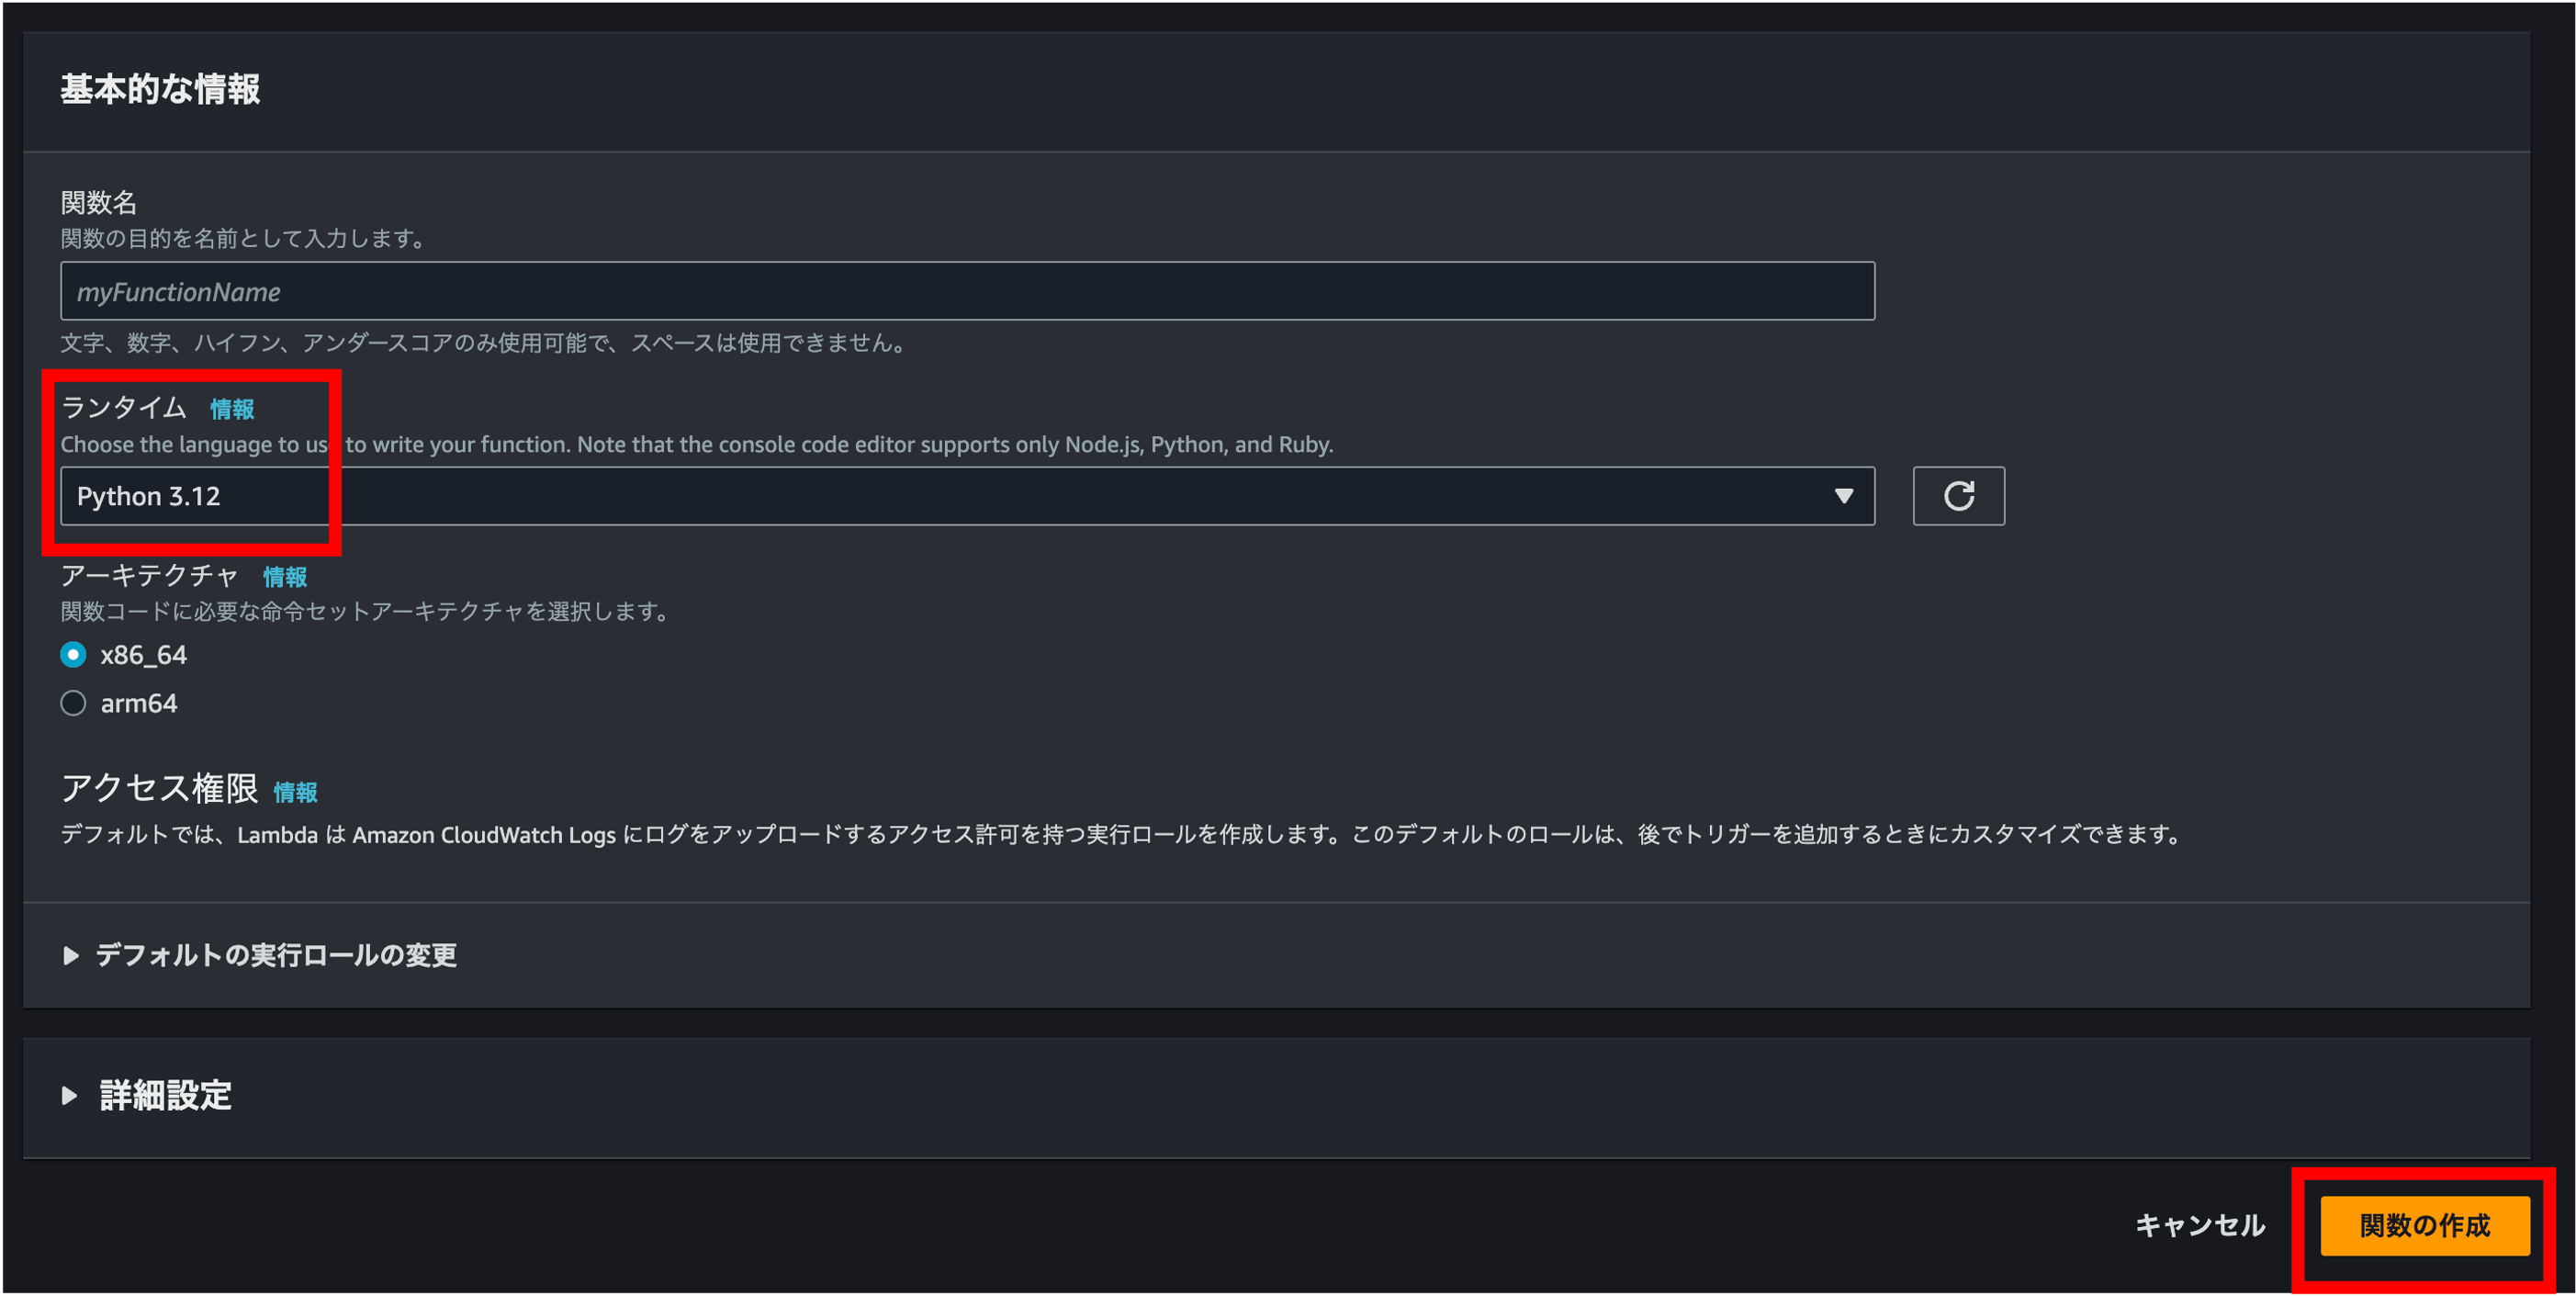Focus the myFunctionName input field

[966, 292]
